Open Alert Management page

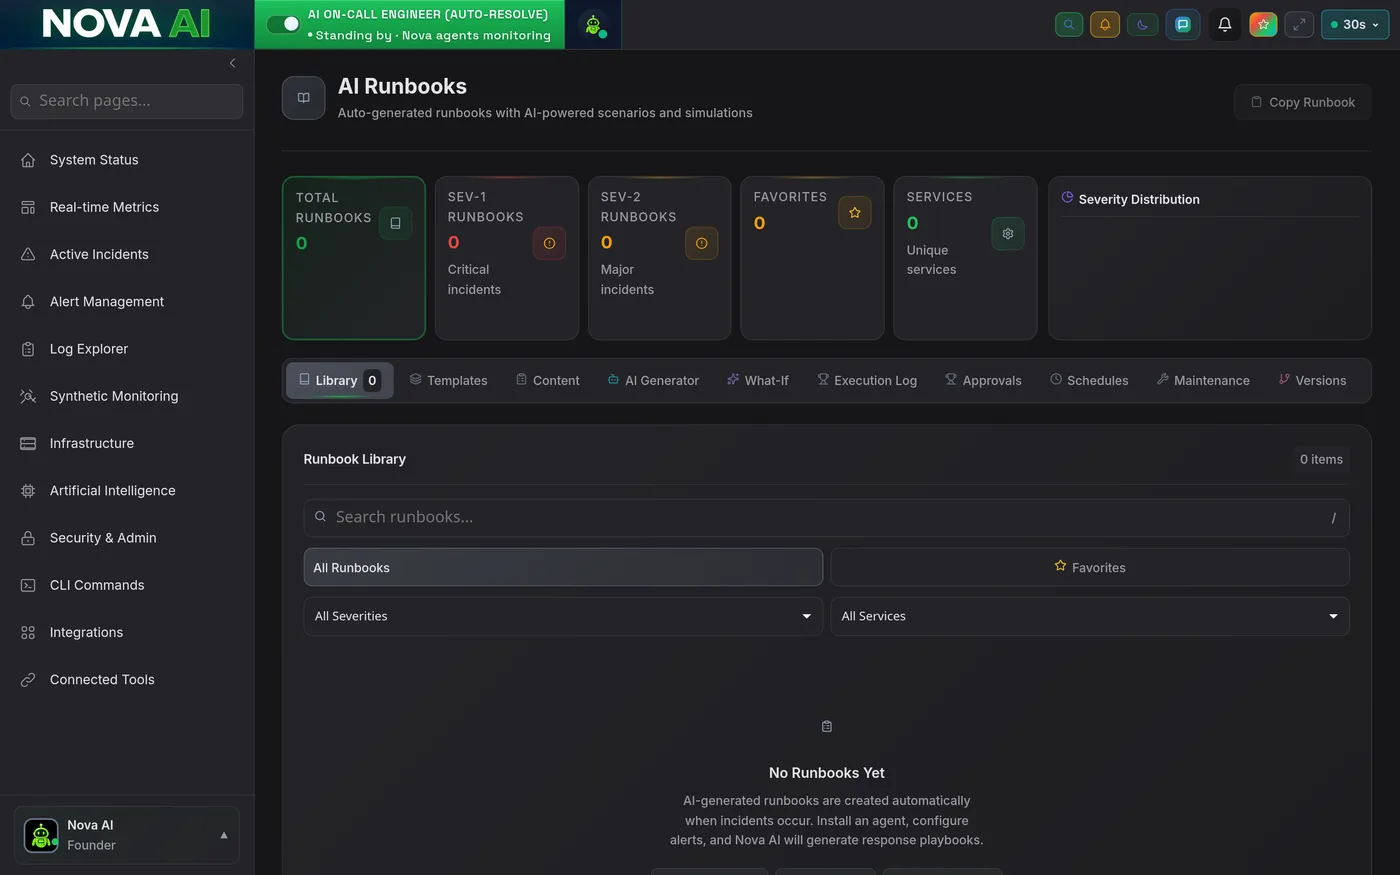pos(127,301)
